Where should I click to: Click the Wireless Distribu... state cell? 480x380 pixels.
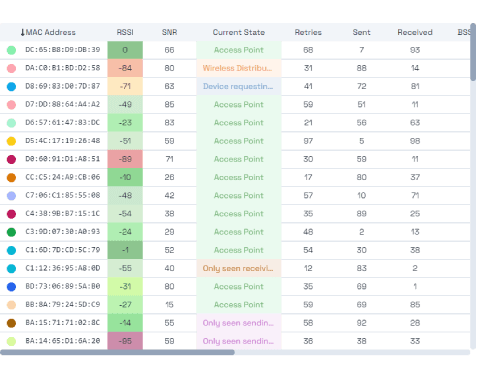(x=239, y=68)
